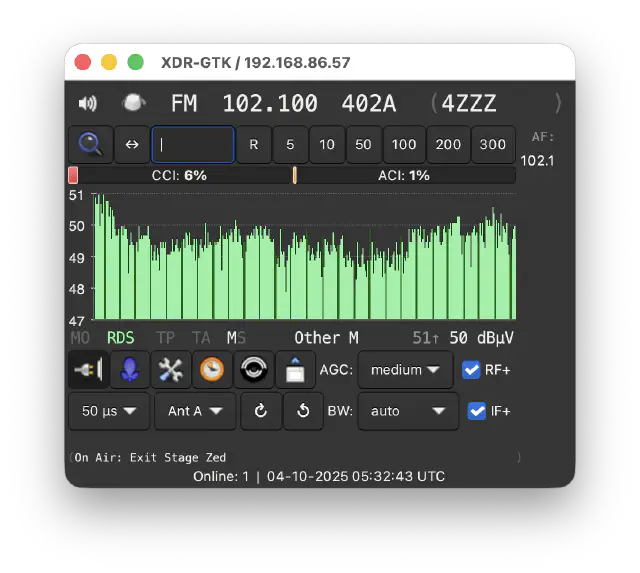Open the 50 µs de-emphasis dropdown
The image size is (640, 573).
pos(109,411)
